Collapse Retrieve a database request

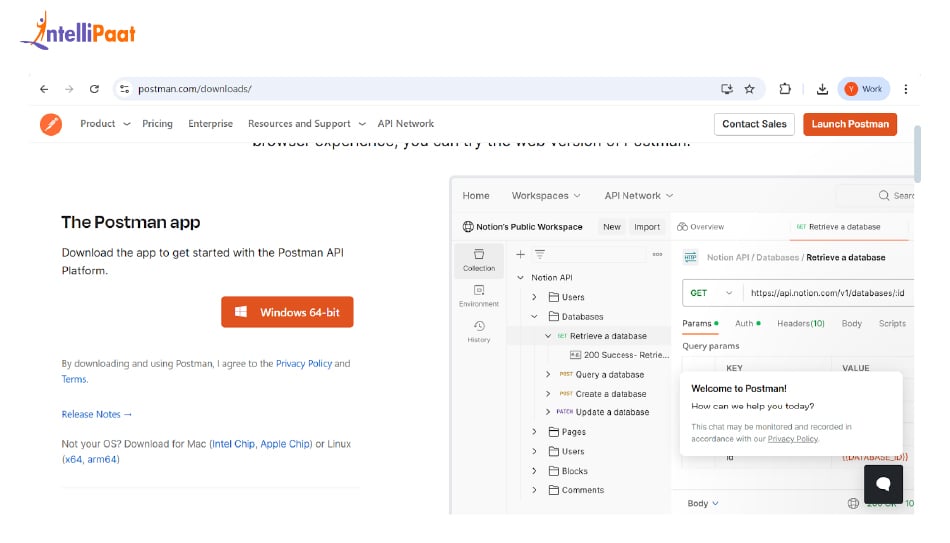[x=548, y=336]
